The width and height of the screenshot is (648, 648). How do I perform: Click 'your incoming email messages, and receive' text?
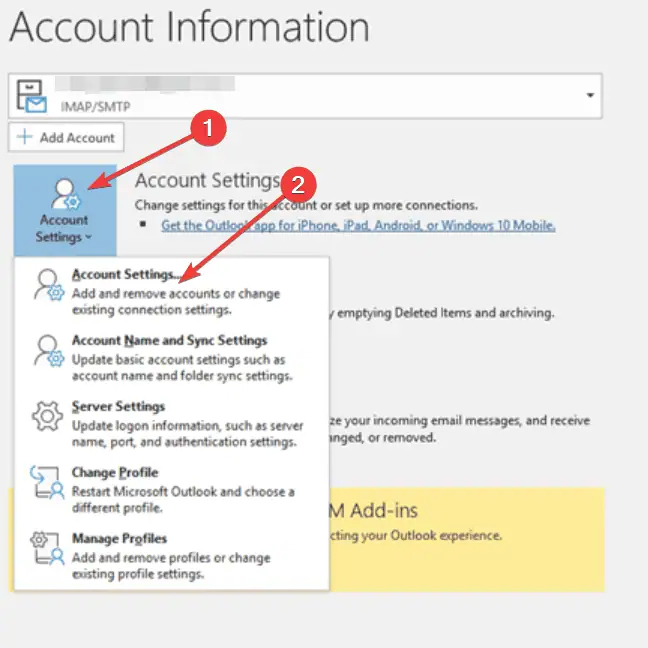coord(467,421)
